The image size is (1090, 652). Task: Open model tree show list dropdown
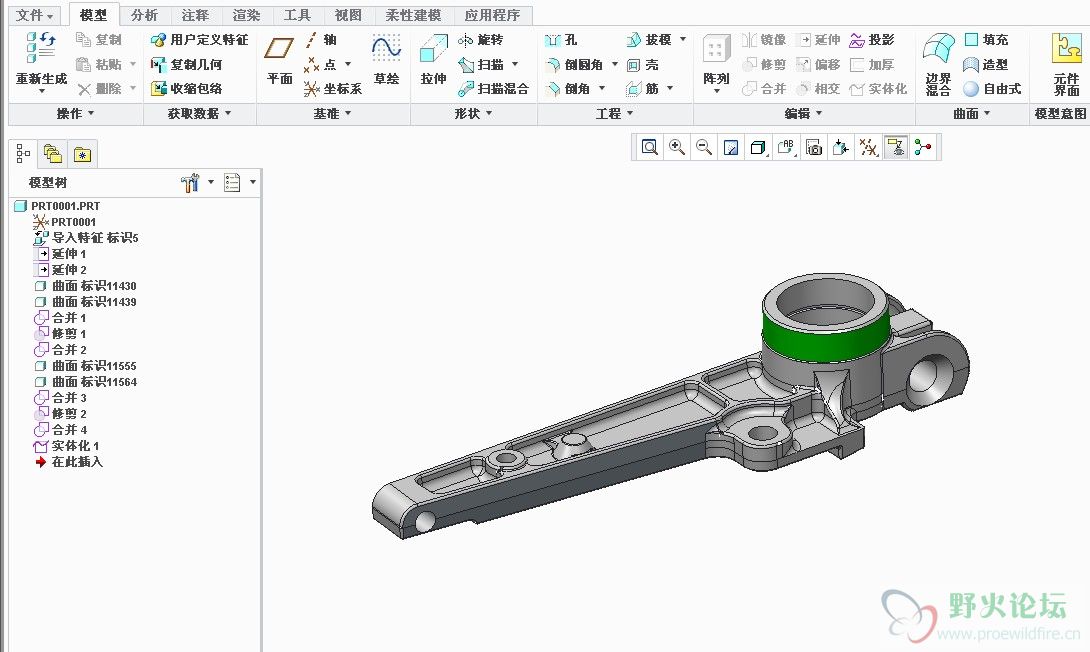tap(240, 183)
